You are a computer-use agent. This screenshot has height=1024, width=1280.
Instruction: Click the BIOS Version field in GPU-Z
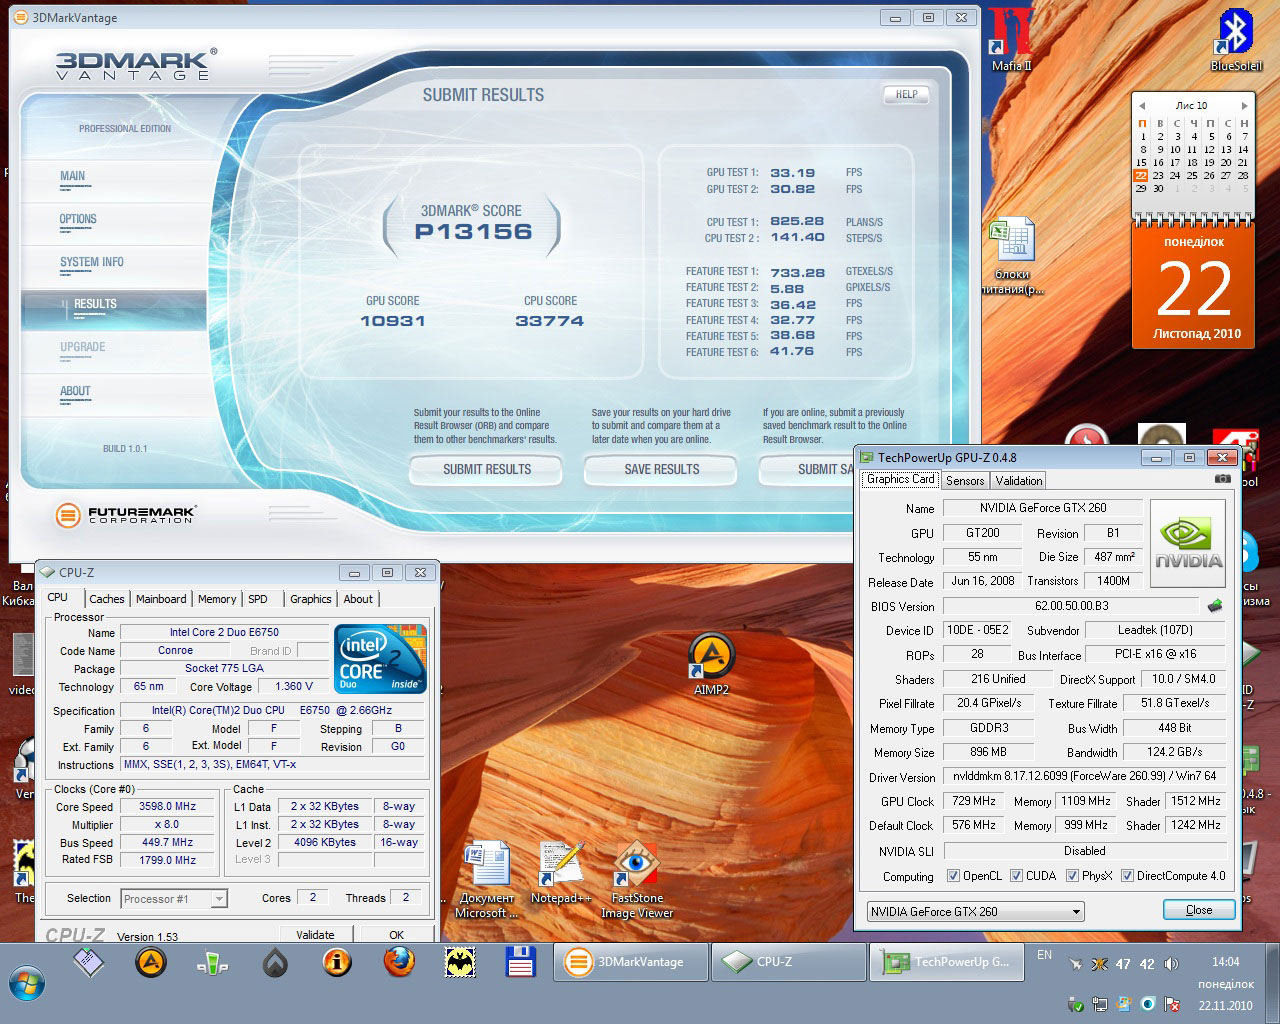[x=1071, y=606]
